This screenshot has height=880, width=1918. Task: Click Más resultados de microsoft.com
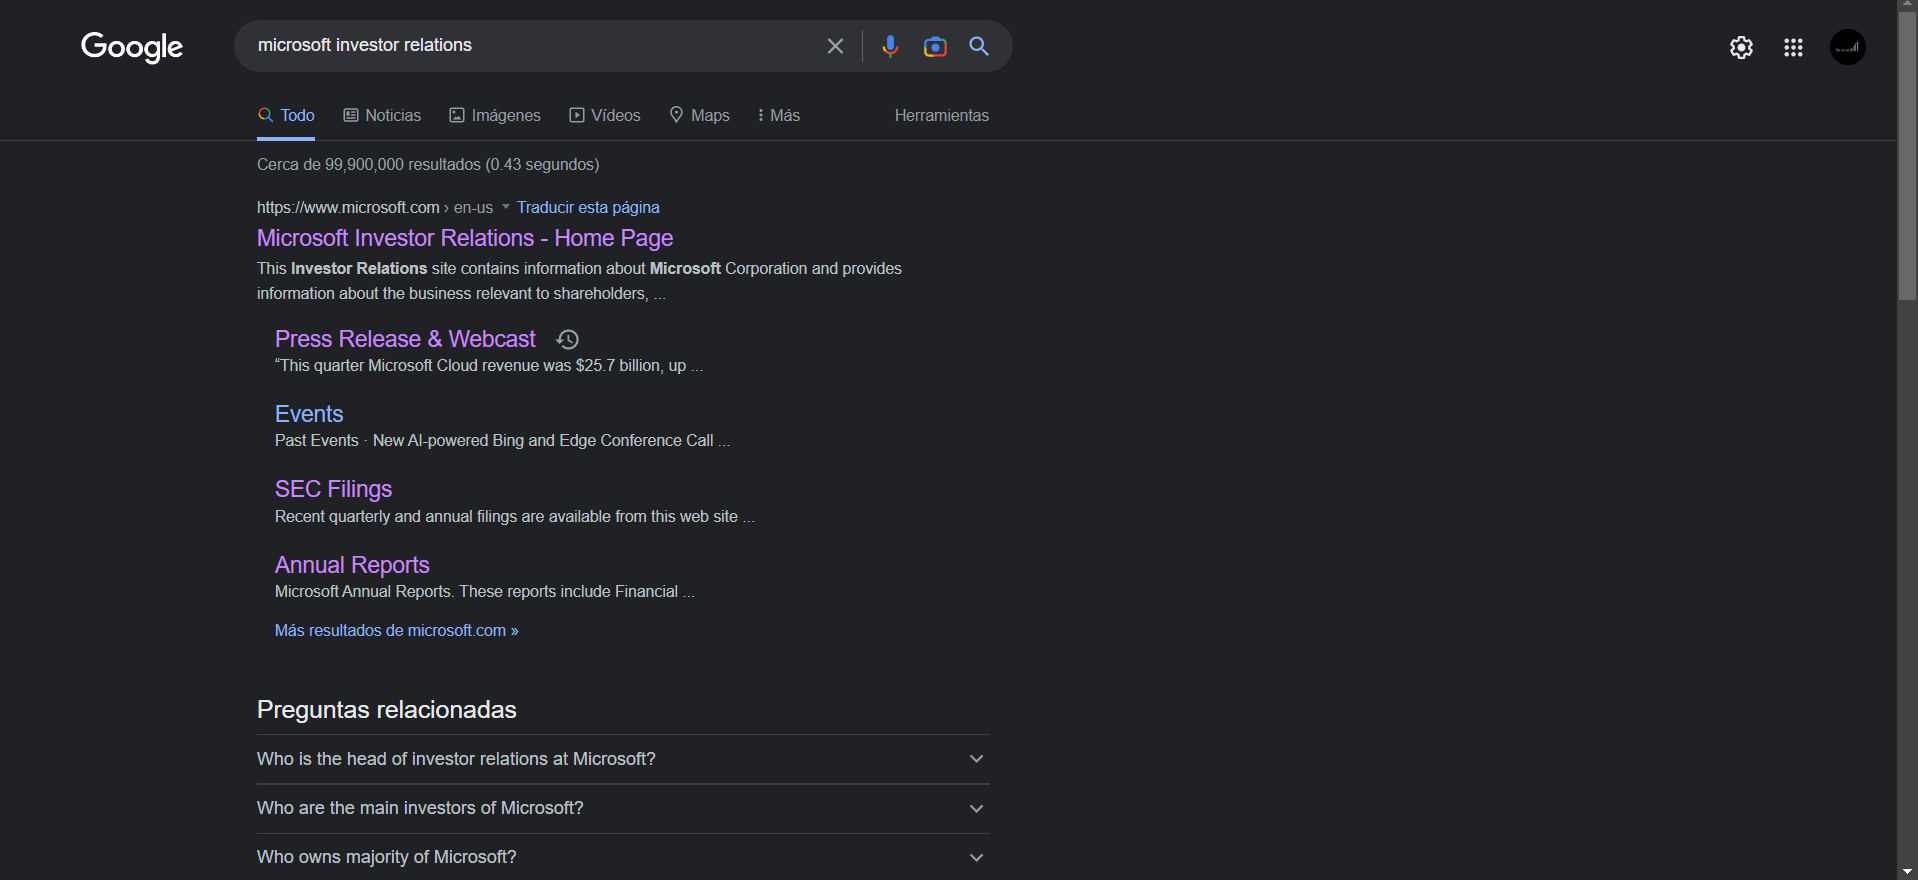[396, 630]
